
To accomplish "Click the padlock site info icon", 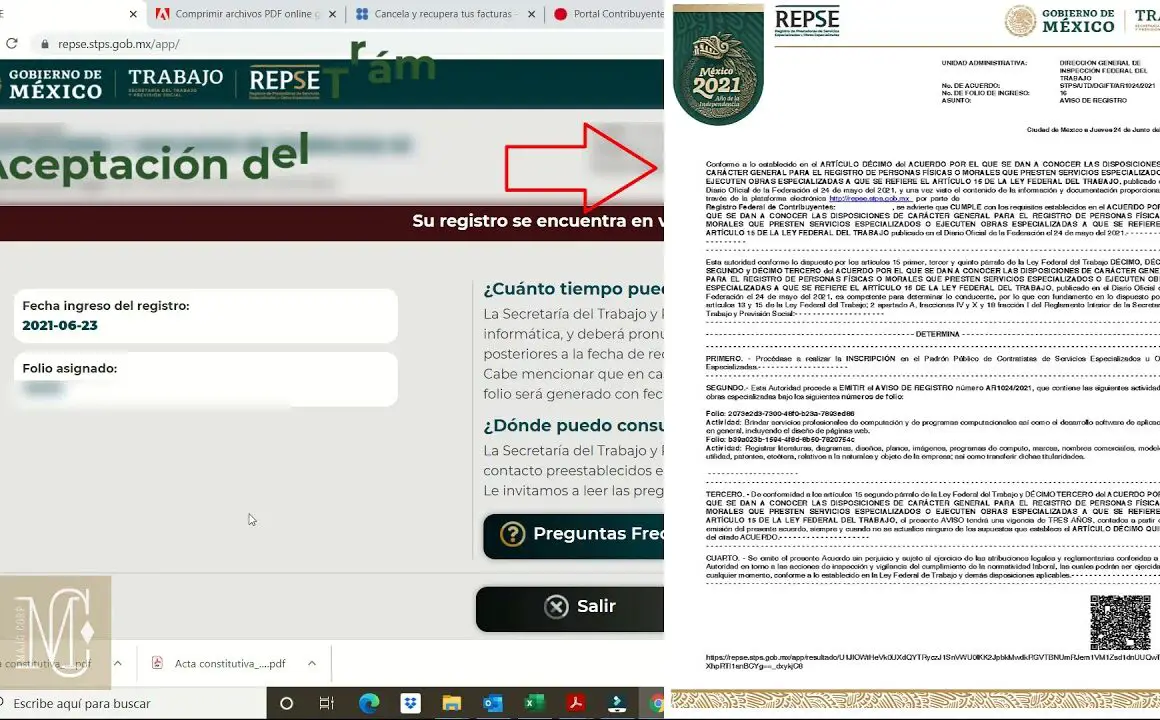I will pyautogui.click(x=44, y=44).
